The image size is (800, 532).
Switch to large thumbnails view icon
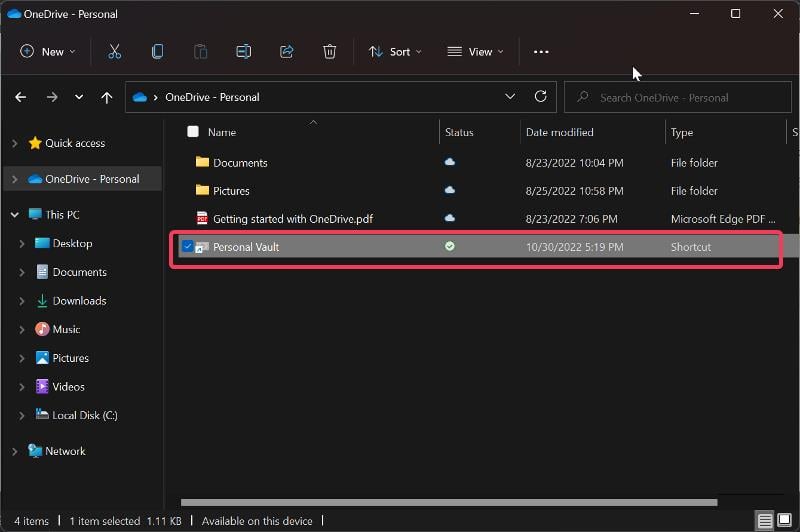tap(784, 520)
